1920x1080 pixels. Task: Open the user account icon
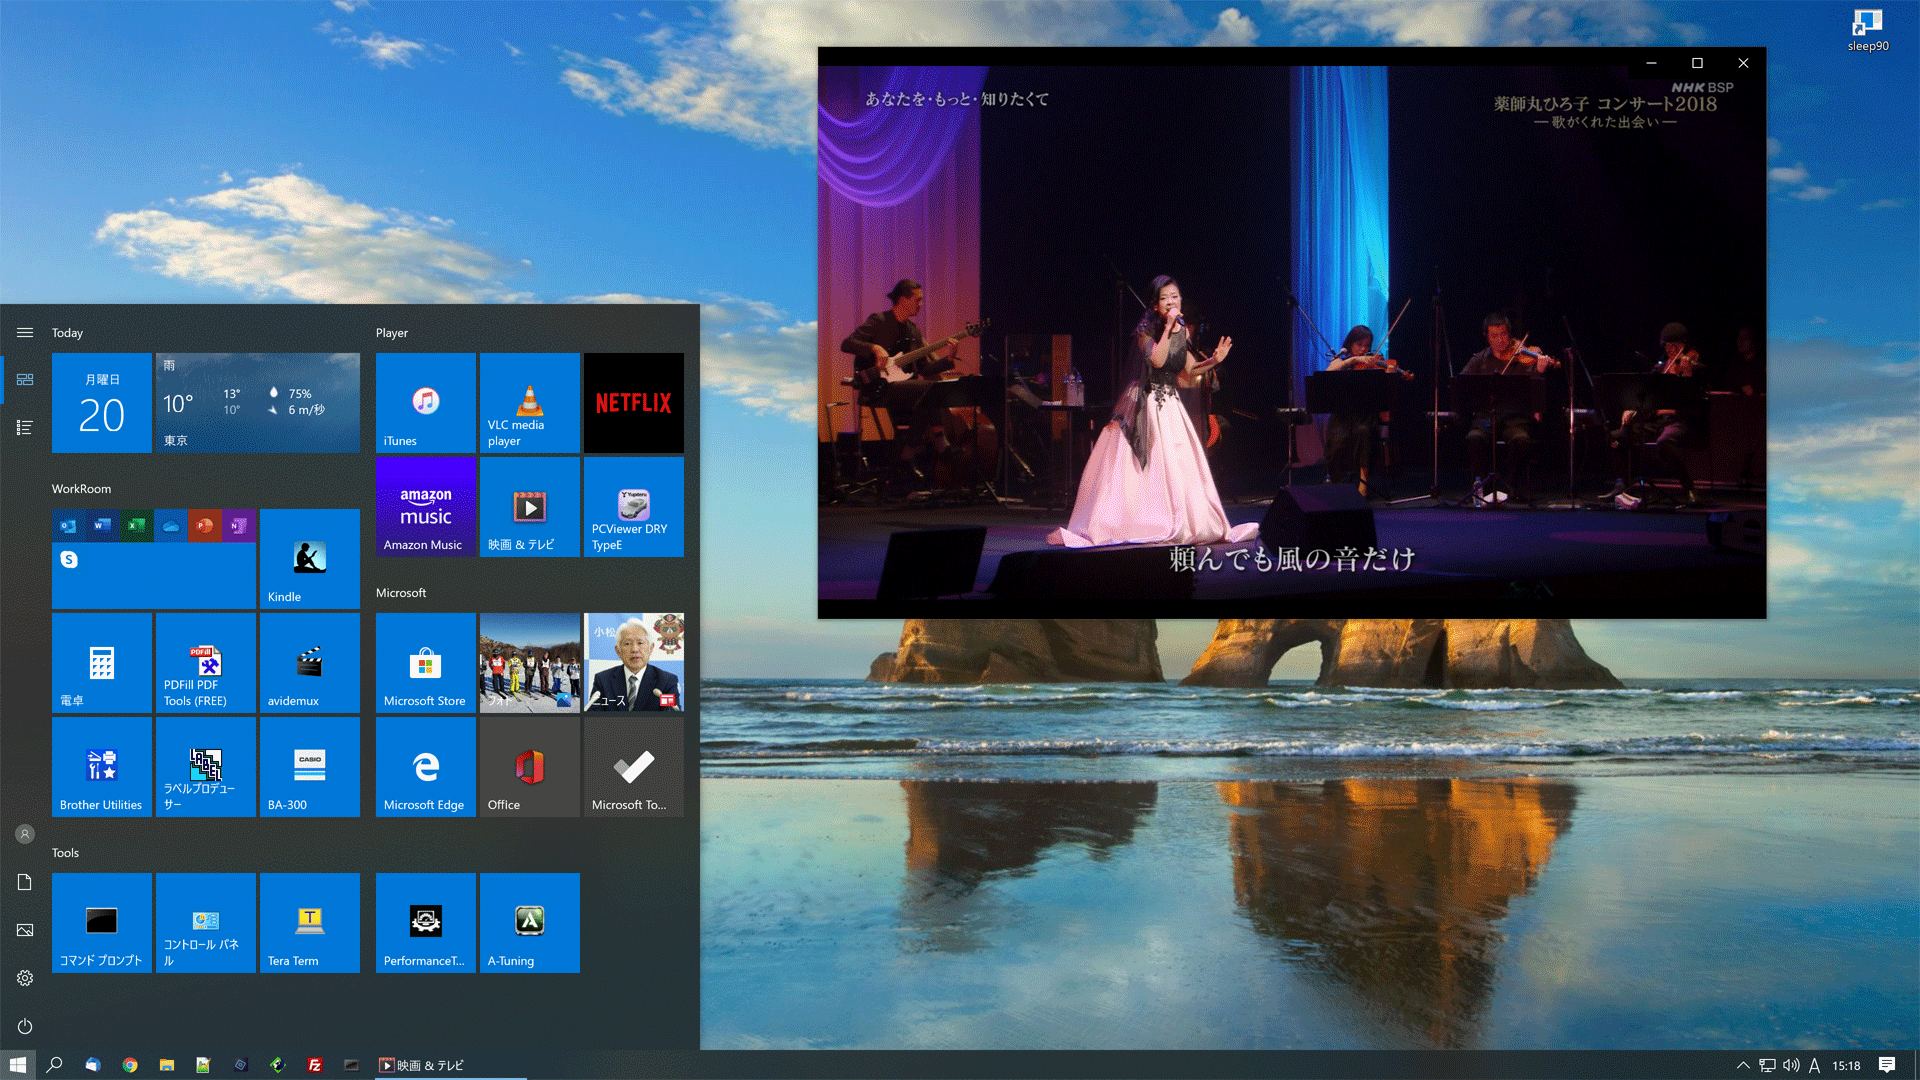tap(25, 834)
